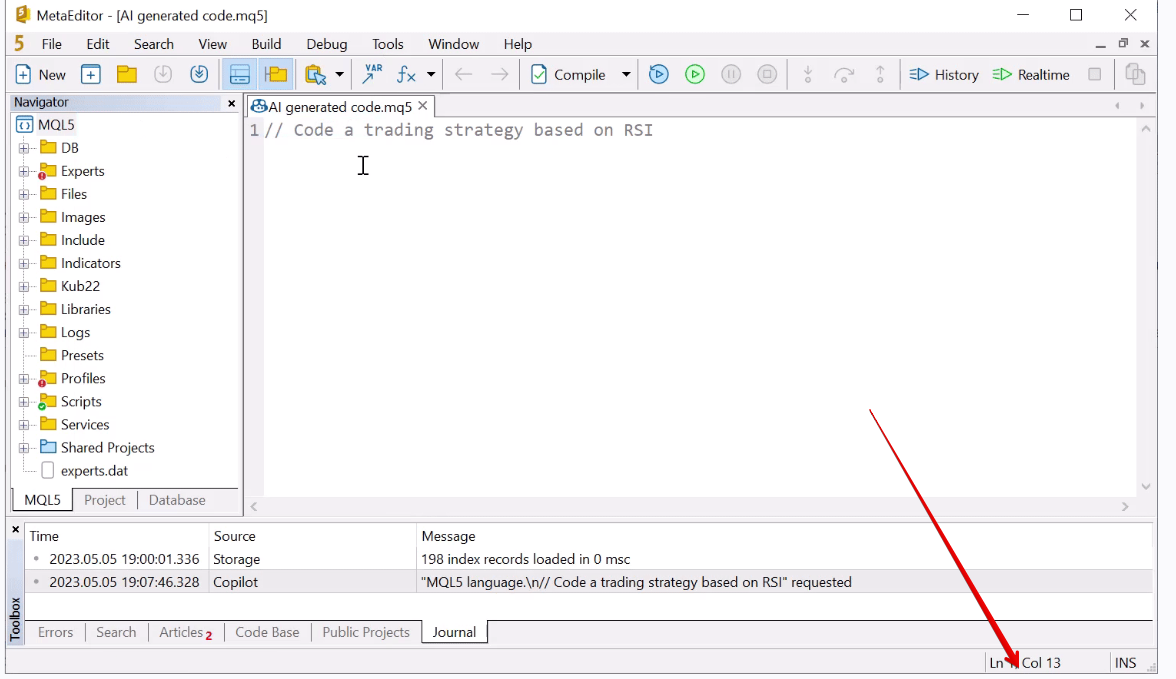The image size is (1176, 679).
Task: Click the navigate back arrow
Action: pyautogui.click(x=464, y=74)
